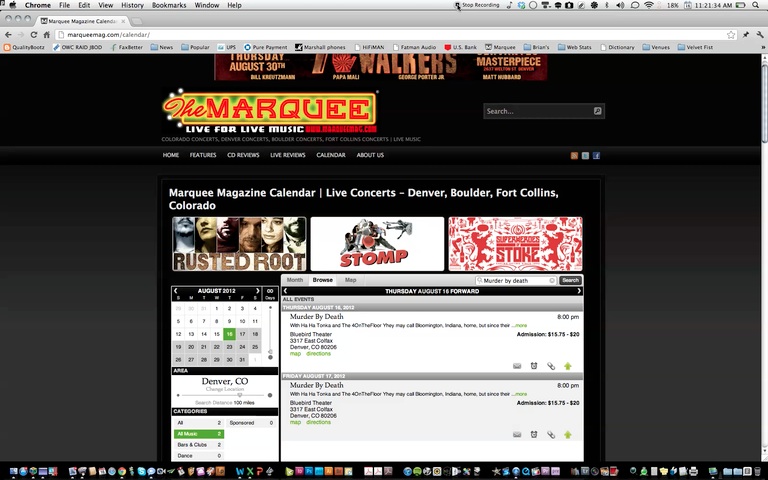Select the All Music category filter

(x=199, y=434)
